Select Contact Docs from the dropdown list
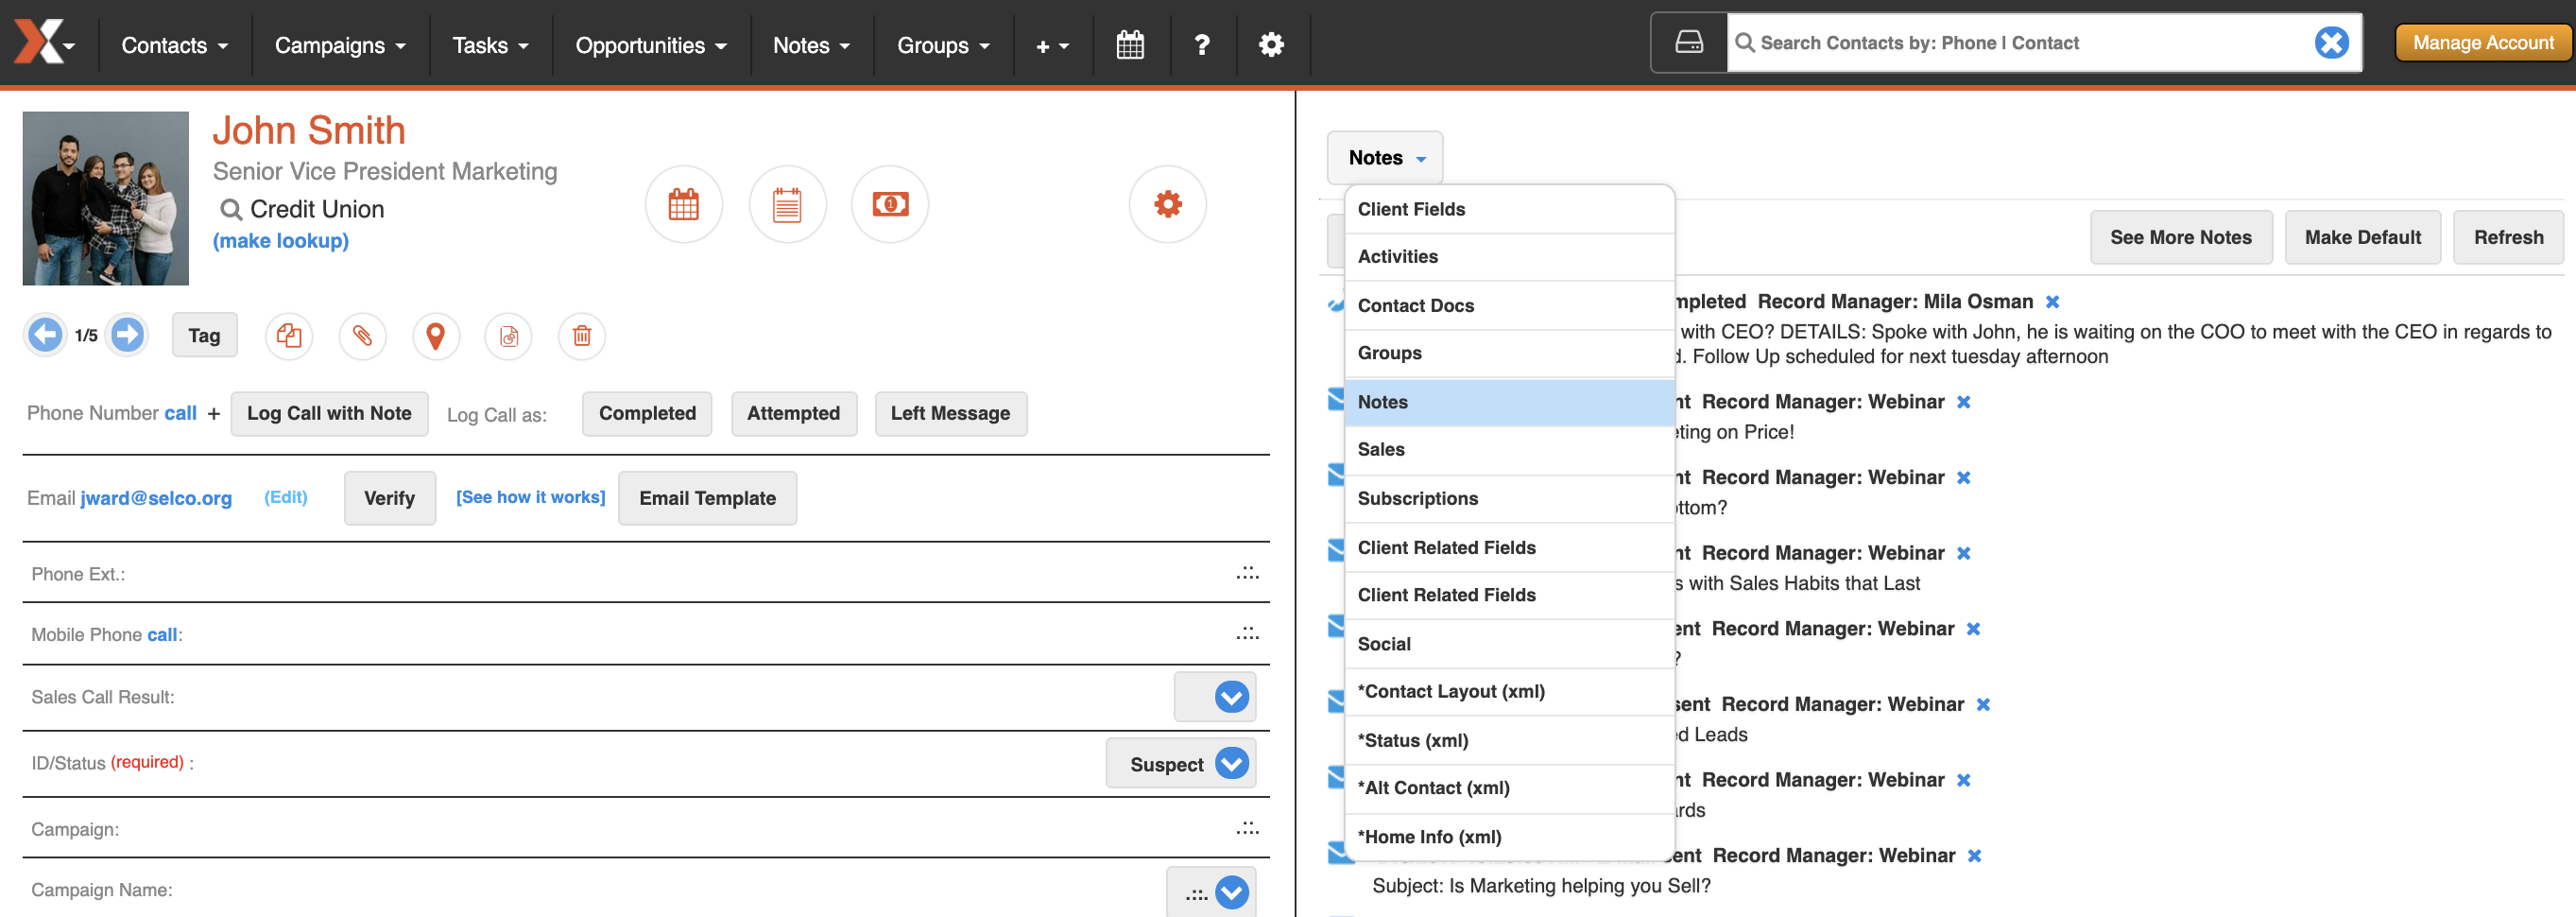2576x917 pixels. pos(1509,306)
